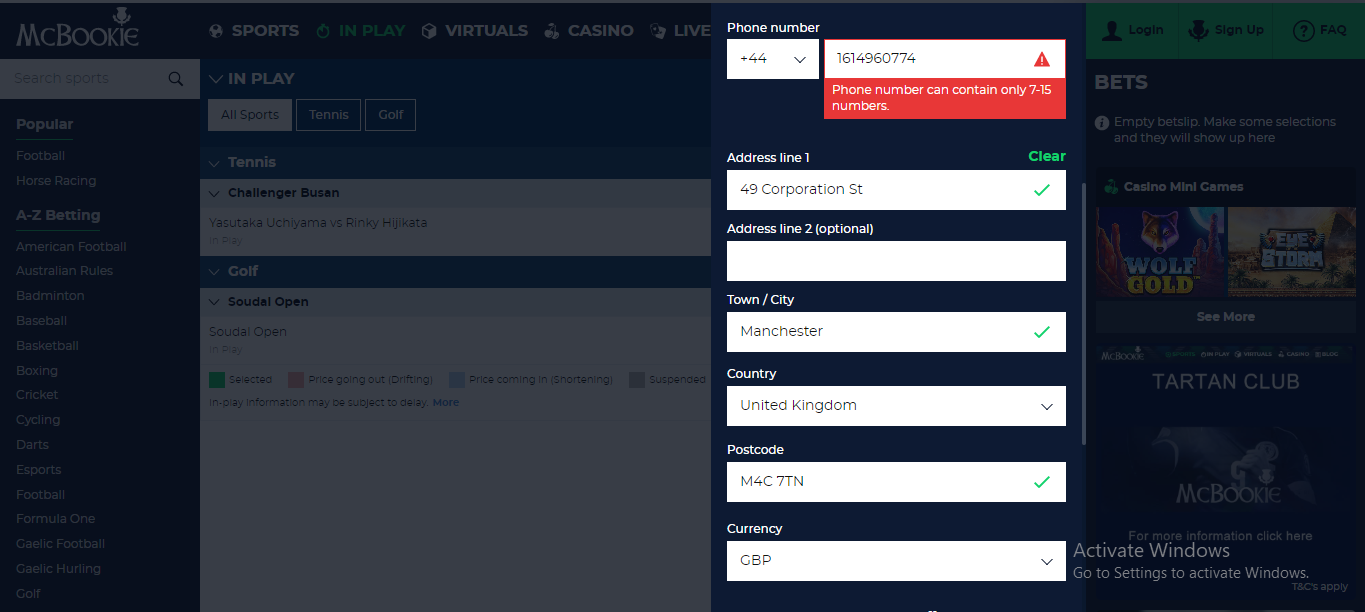This screenshot has width=1365, height=612.
Task: Click the Casino chips icon
Action: tap(552, 31)
